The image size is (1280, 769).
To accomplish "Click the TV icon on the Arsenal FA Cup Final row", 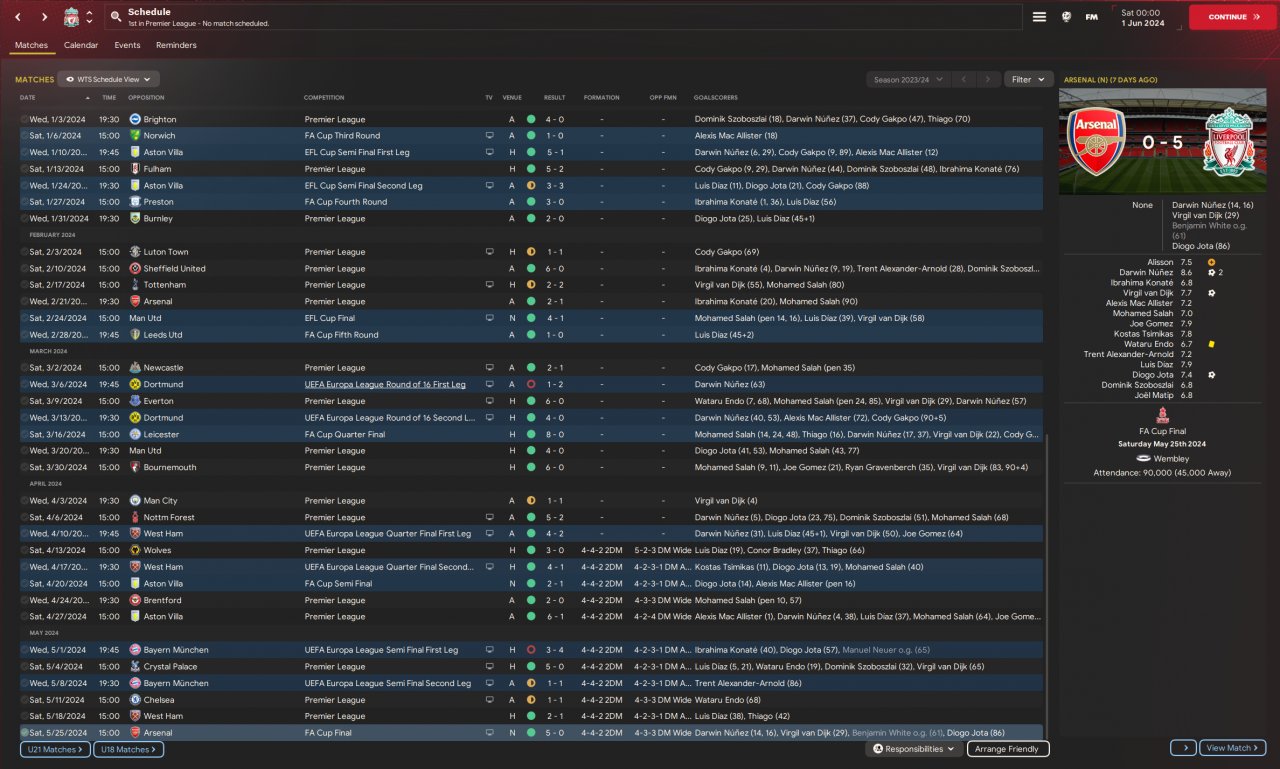I will click(489, 733).
